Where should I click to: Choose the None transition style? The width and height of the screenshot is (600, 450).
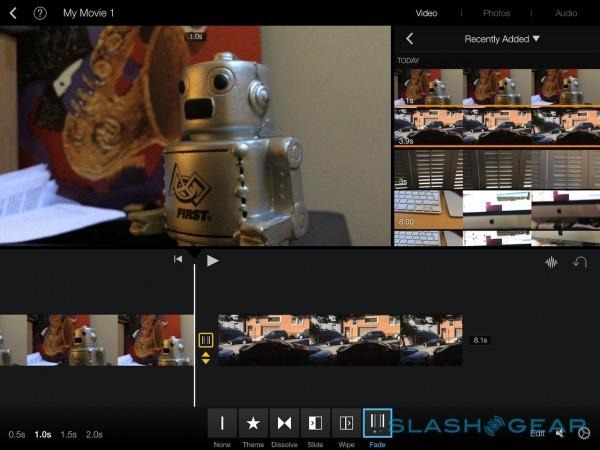[222, 424]
